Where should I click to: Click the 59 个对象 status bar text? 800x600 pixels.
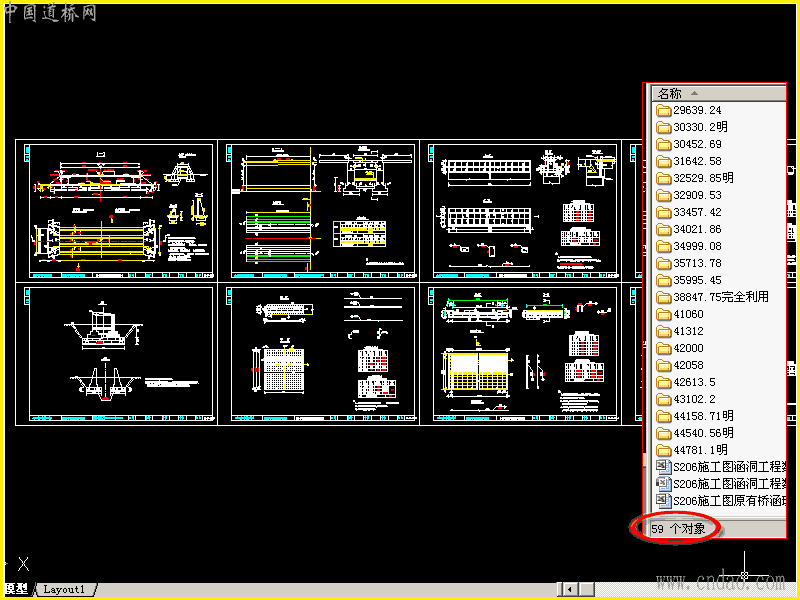(x=678, y=529)
